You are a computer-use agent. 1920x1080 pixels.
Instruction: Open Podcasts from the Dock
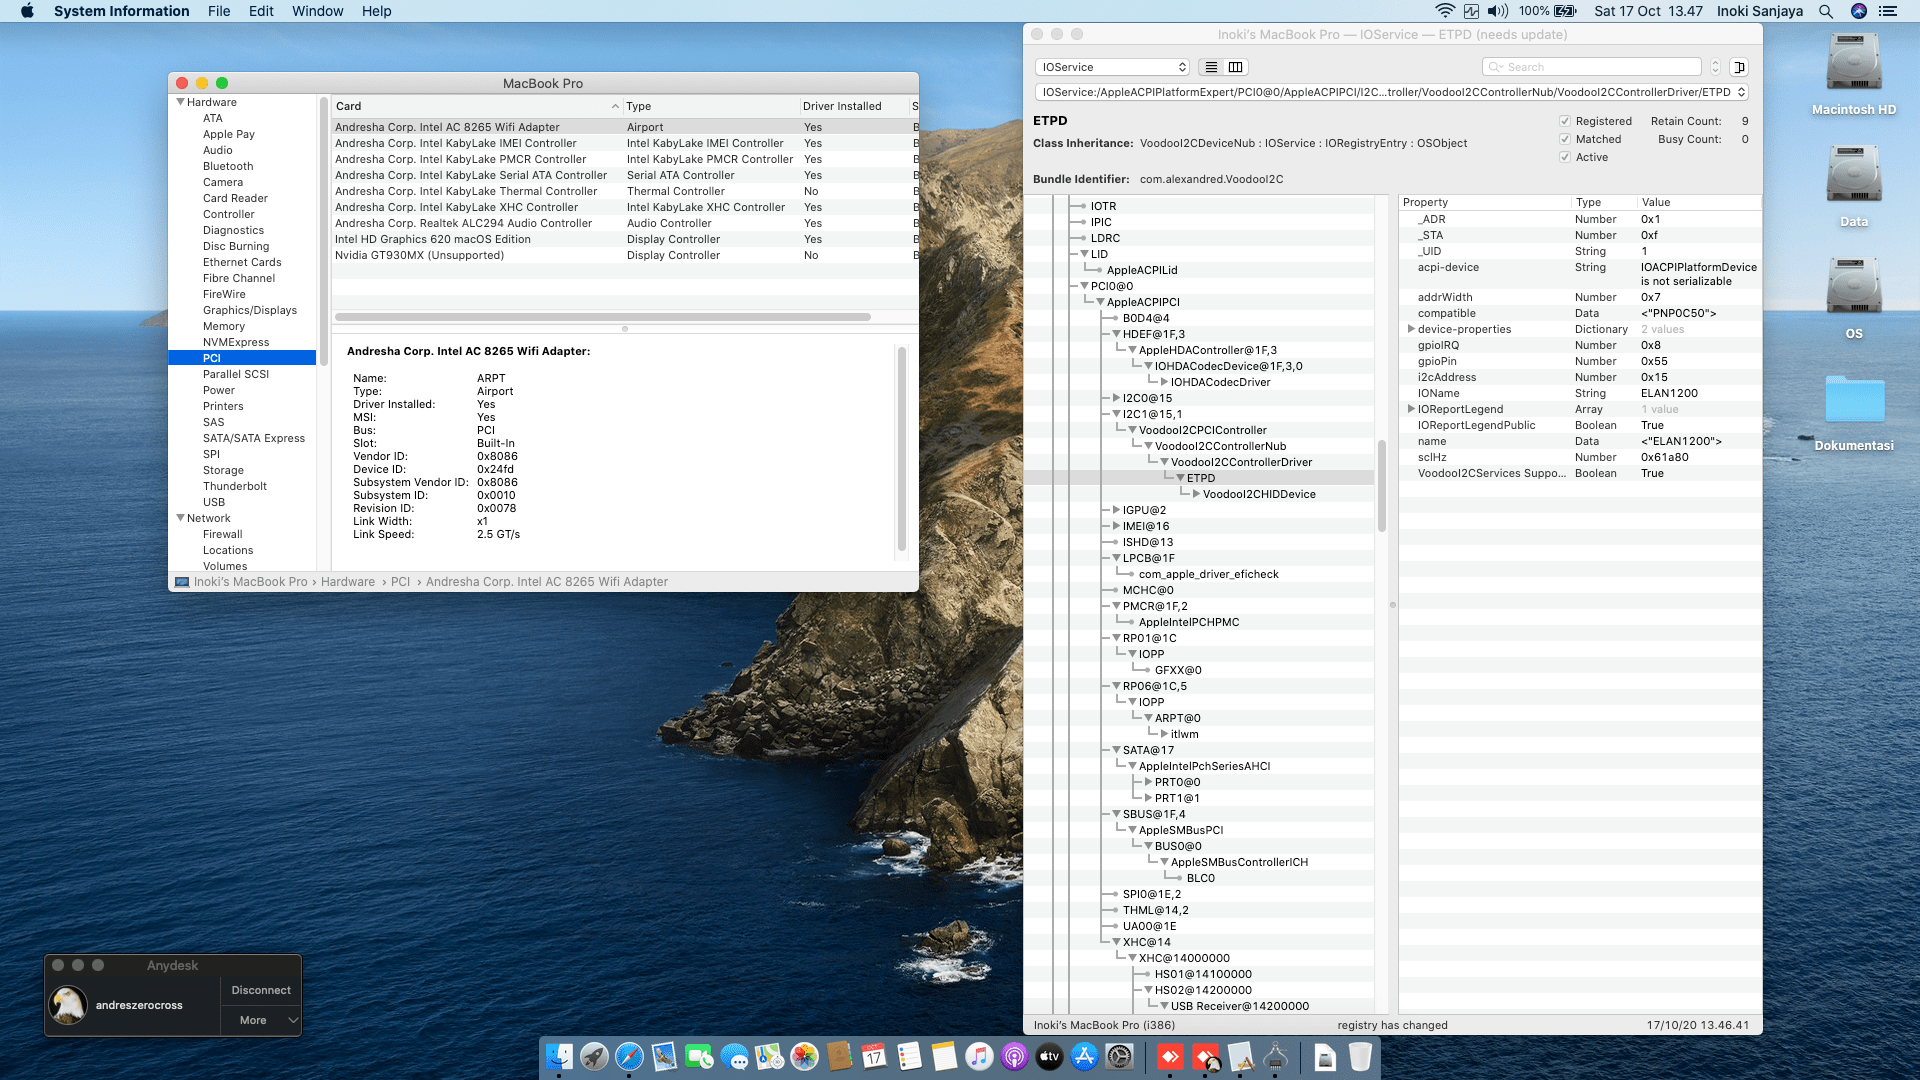(x=1014, y=1056)
